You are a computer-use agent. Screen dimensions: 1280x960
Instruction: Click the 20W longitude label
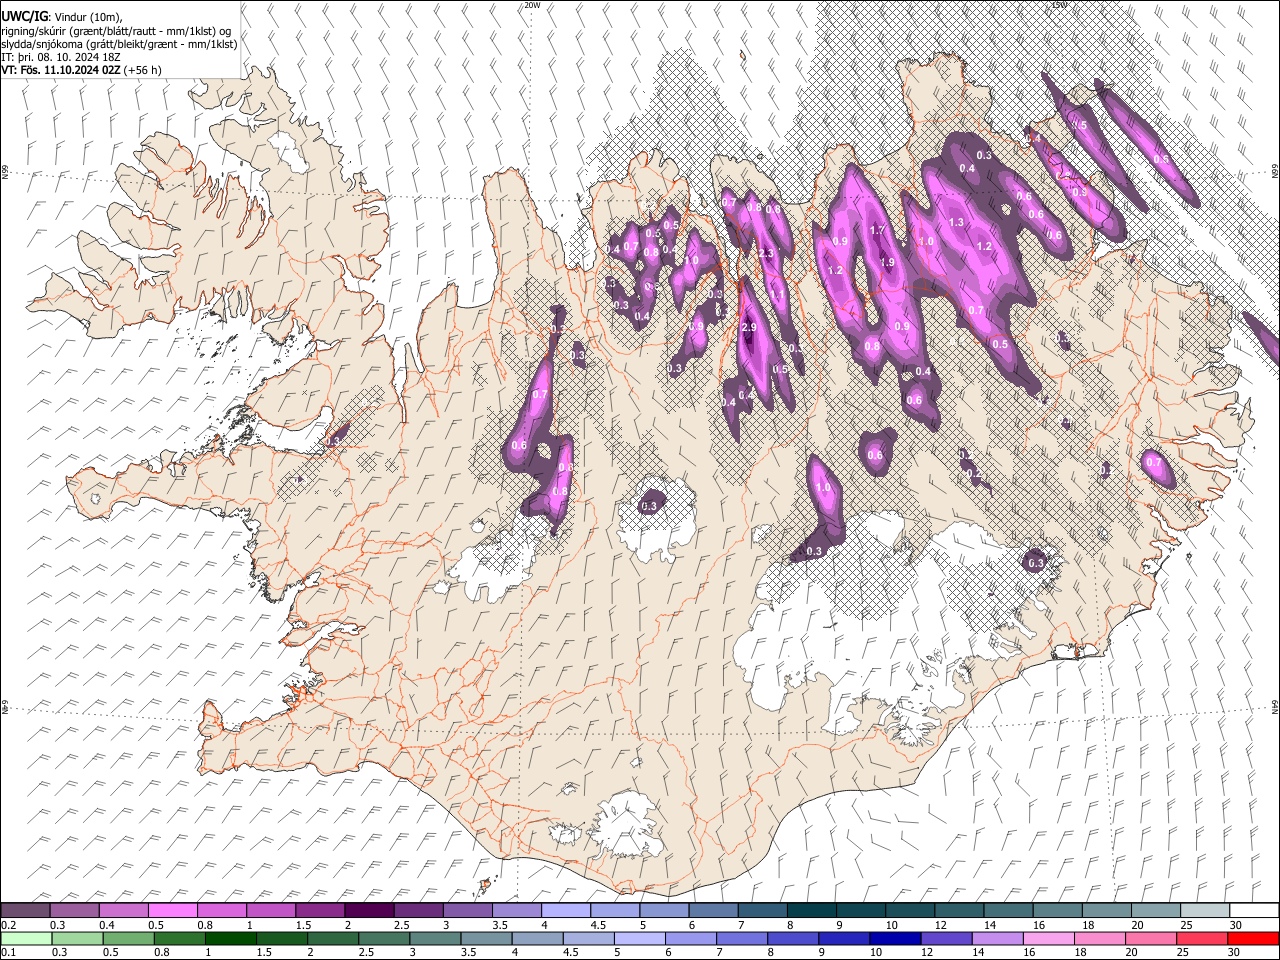coord(532,5)
